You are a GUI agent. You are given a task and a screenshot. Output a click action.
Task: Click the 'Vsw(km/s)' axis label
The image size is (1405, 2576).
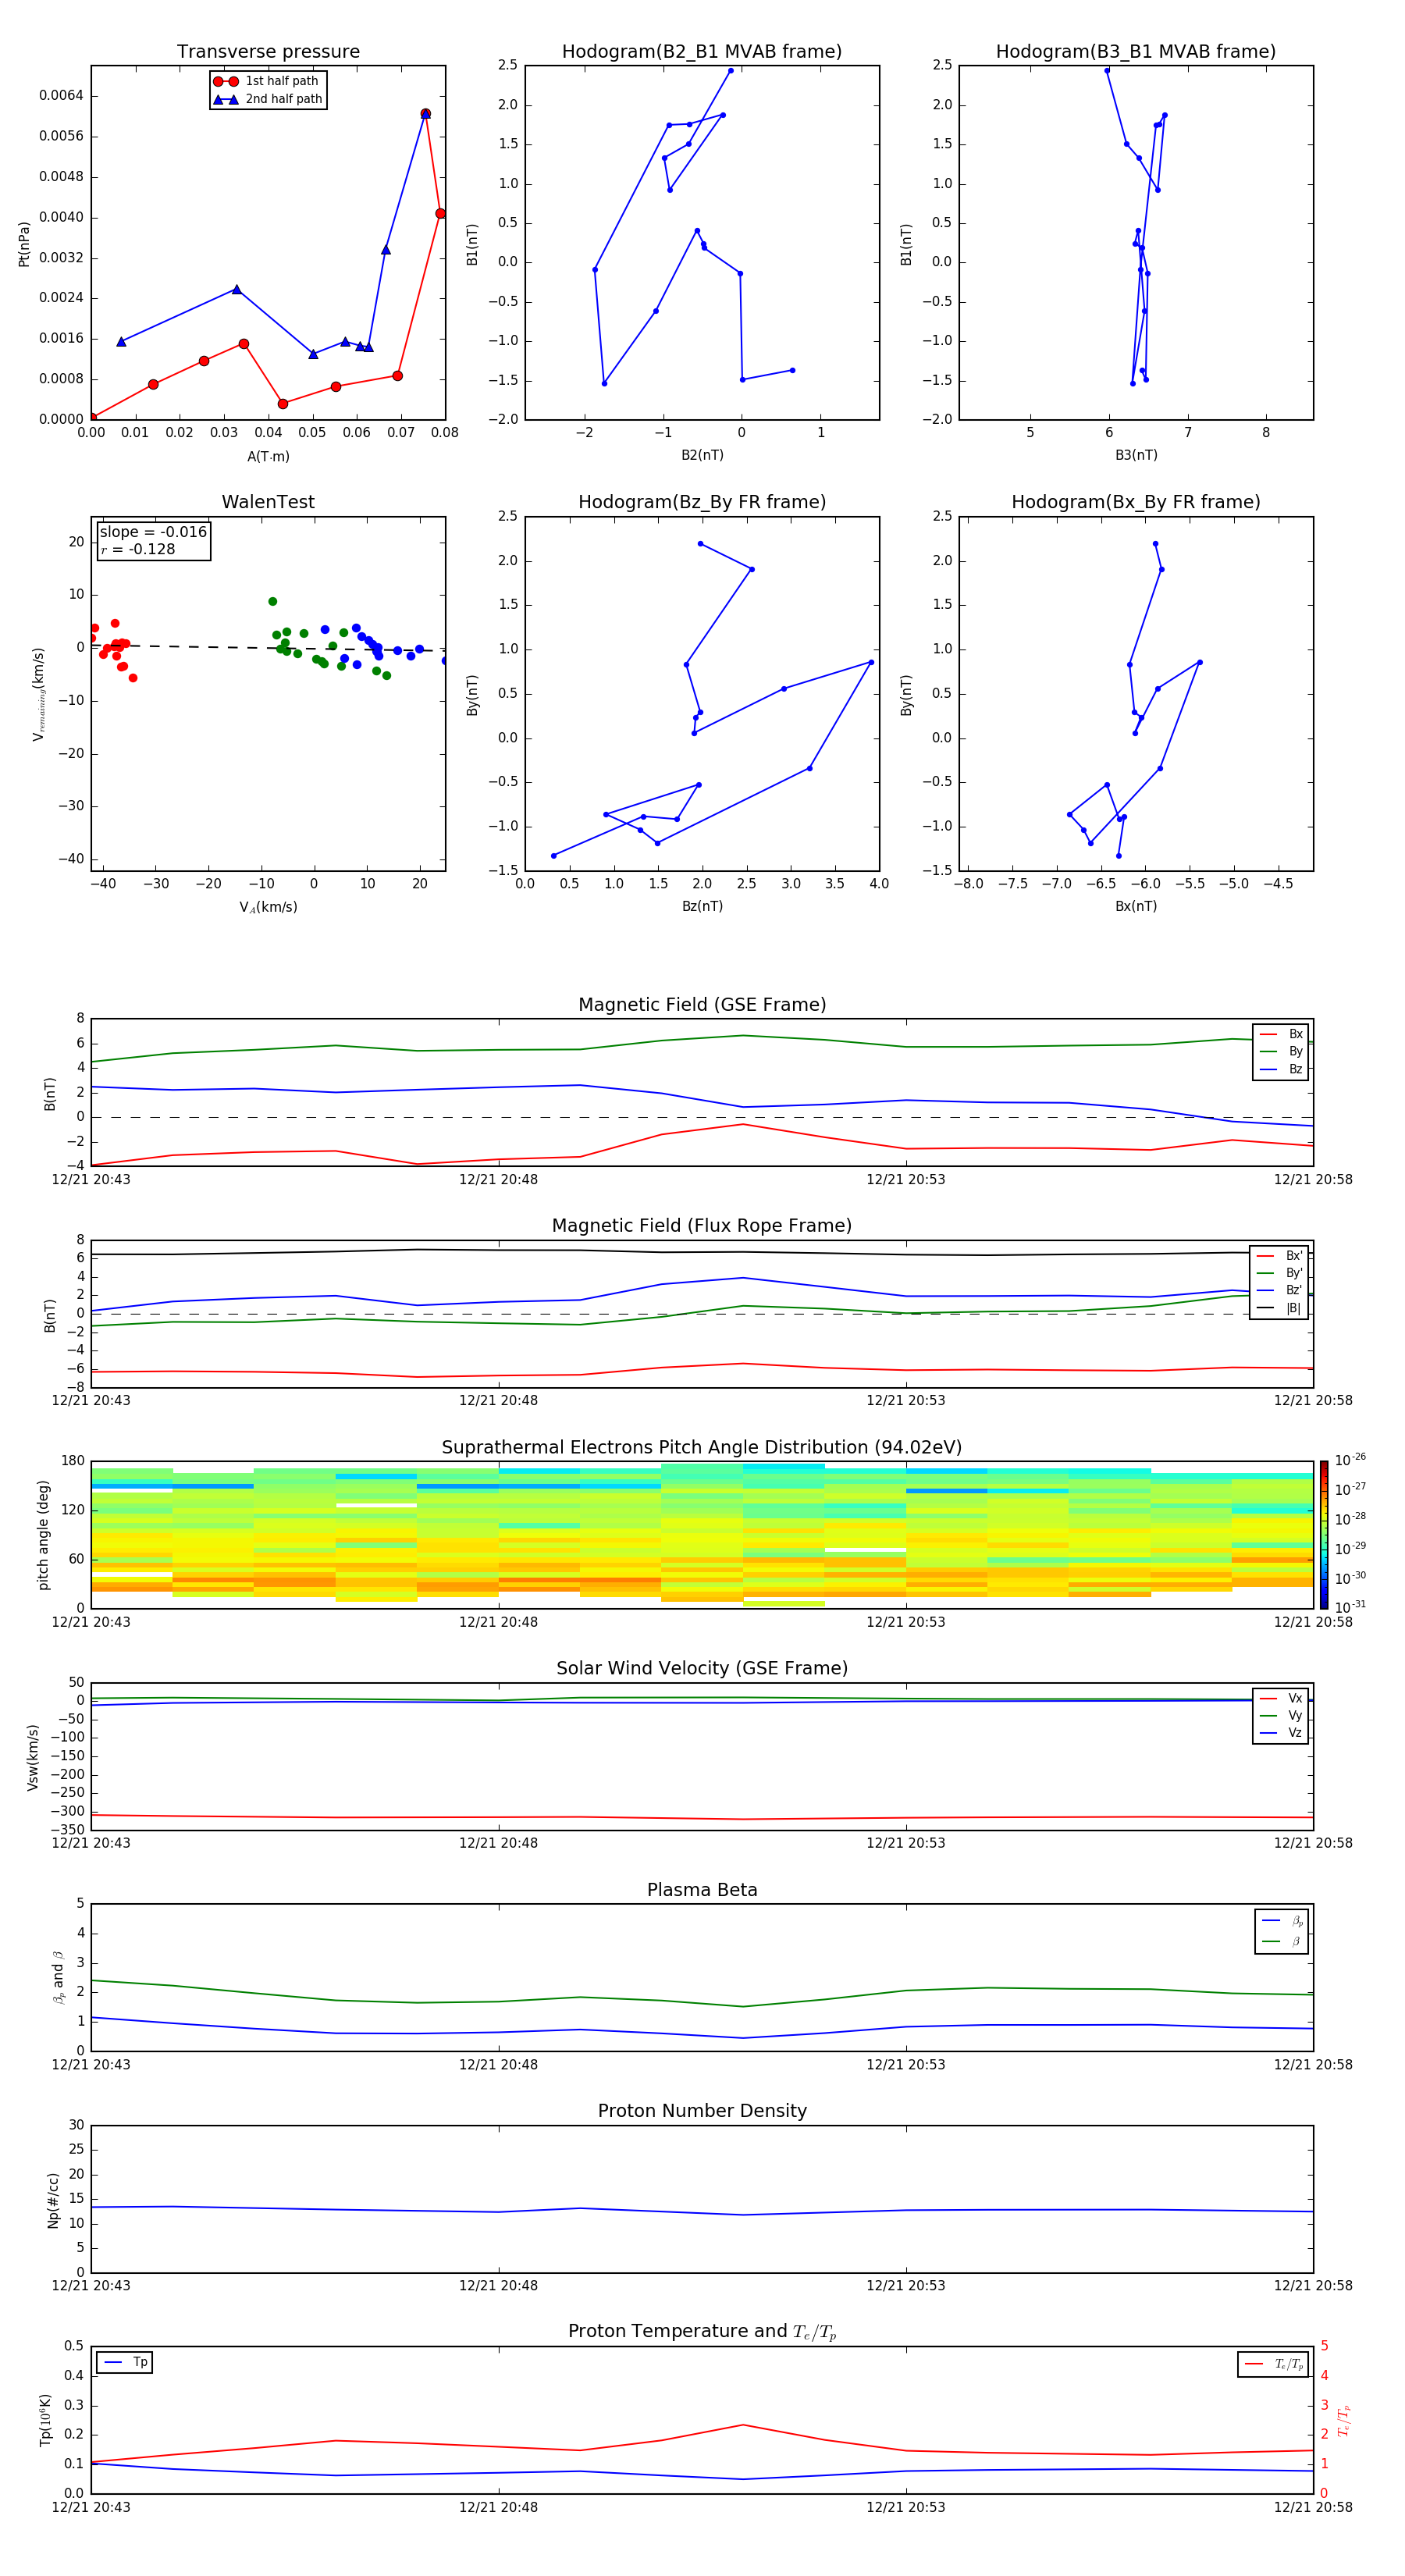(x=33, y=1757)
